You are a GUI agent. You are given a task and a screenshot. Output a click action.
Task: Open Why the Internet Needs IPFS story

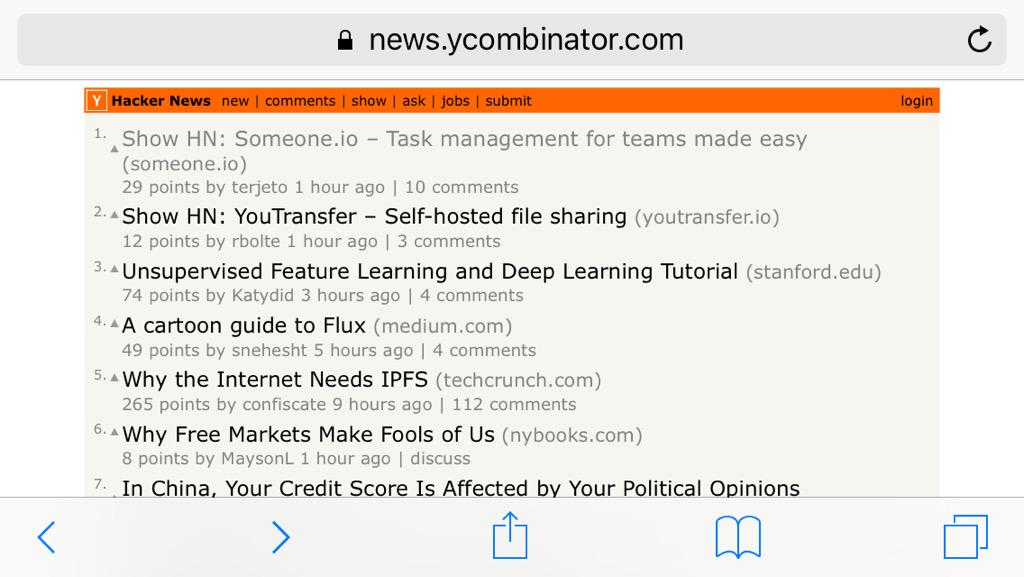click(x=275, y=379)
